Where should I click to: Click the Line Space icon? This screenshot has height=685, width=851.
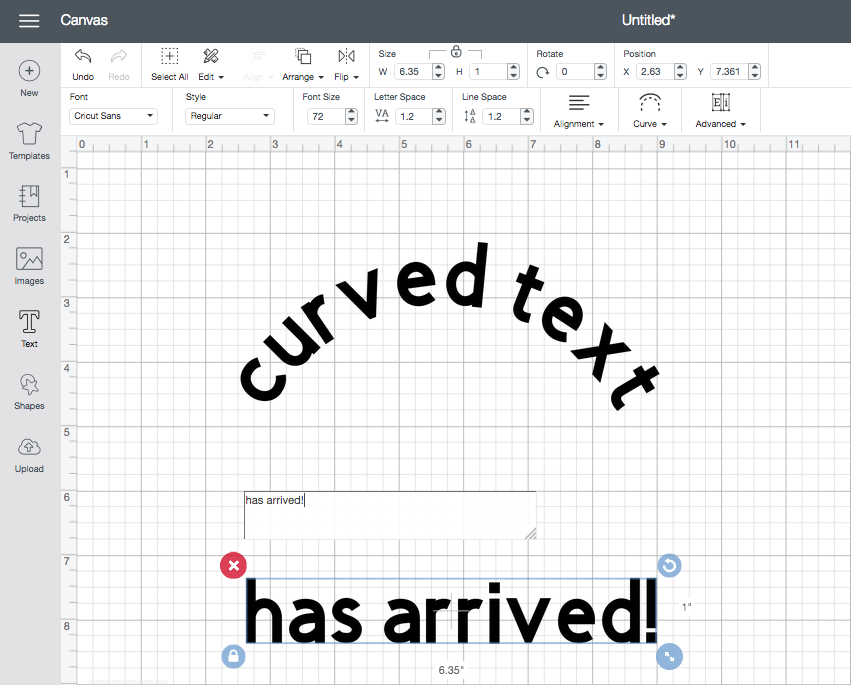(x=470, y=116)
